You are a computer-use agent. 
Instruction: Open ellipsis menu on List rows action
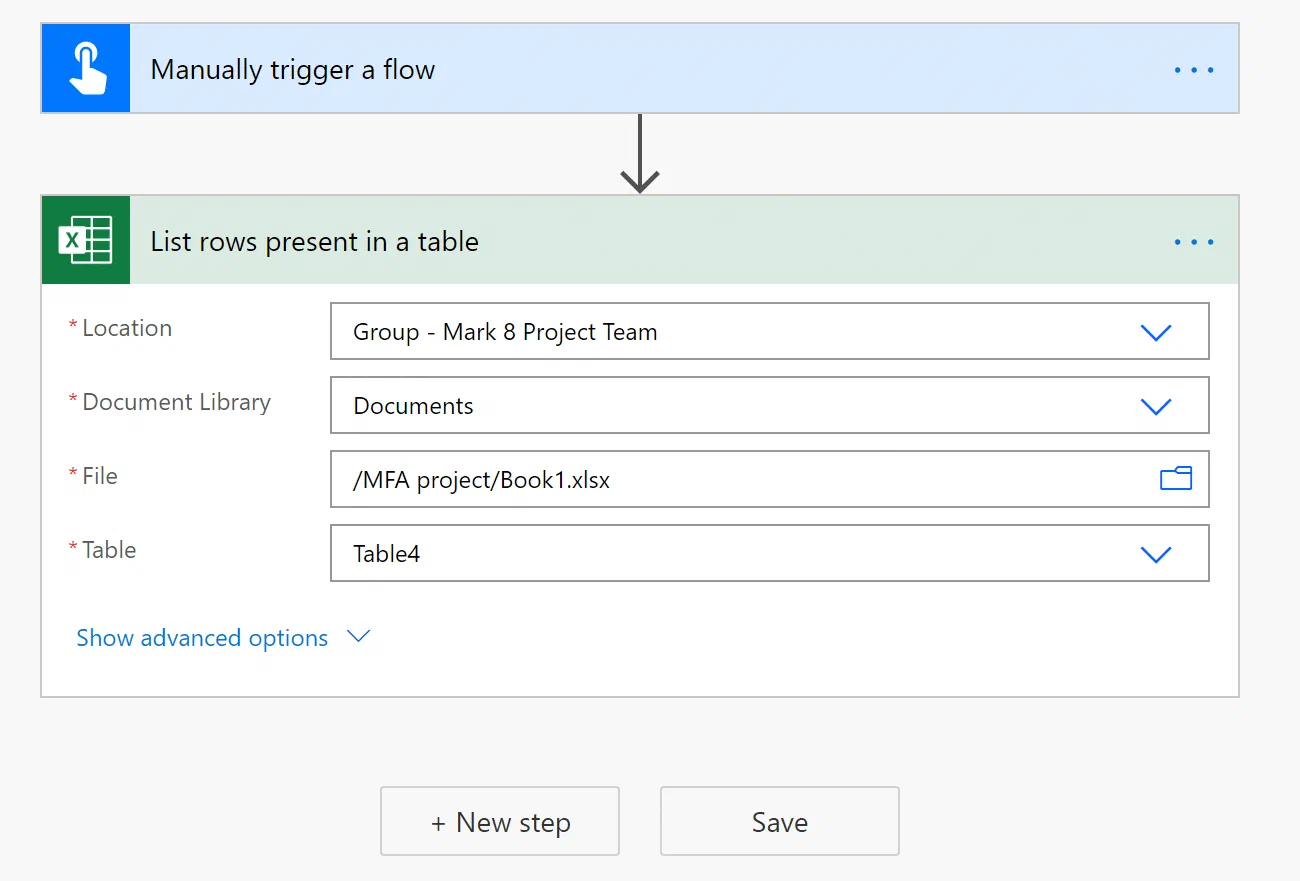click(1194, 242)
